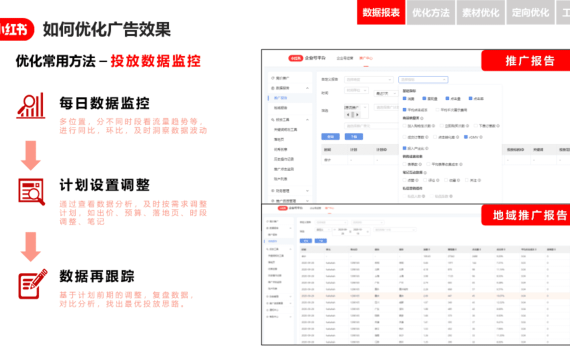The width and height of the screenshot is (570, 360).
Task: Click the small red logo in 推广报告 screenshot header
Action: 296,58
